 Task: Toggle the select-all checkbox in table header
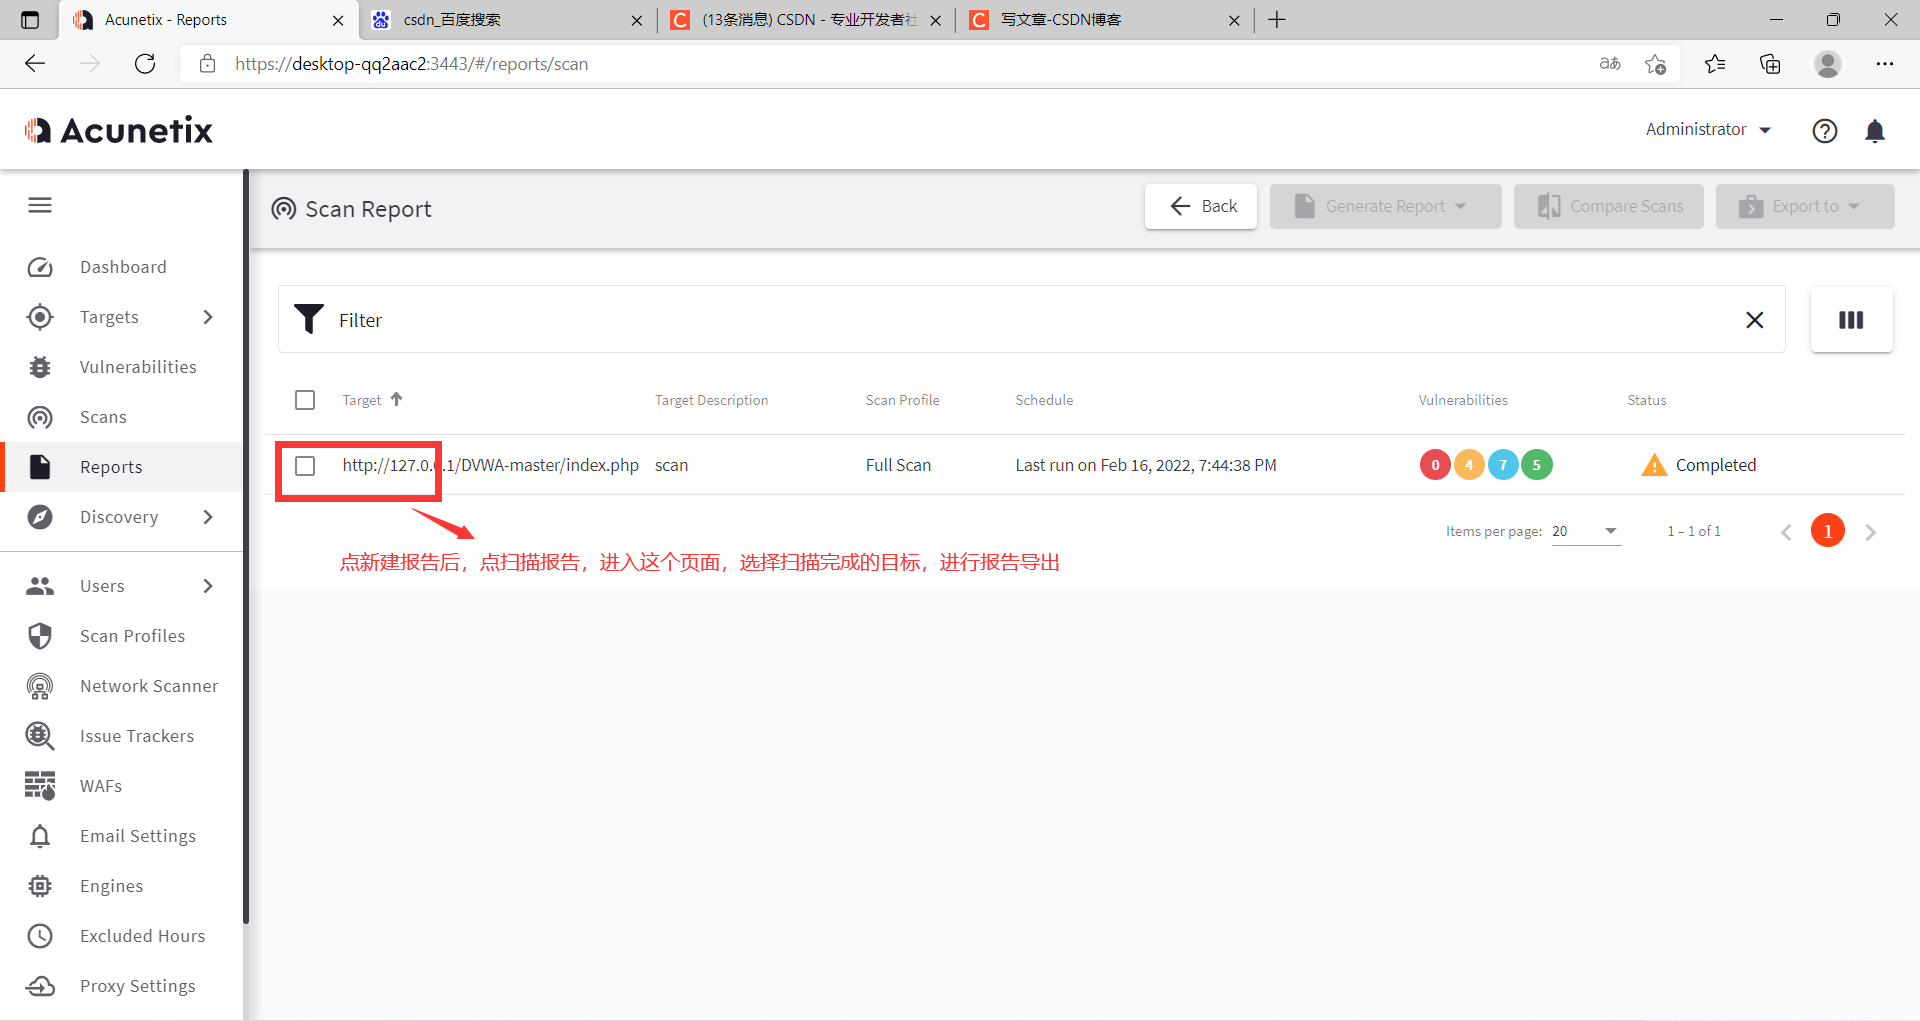pos(305,400)
